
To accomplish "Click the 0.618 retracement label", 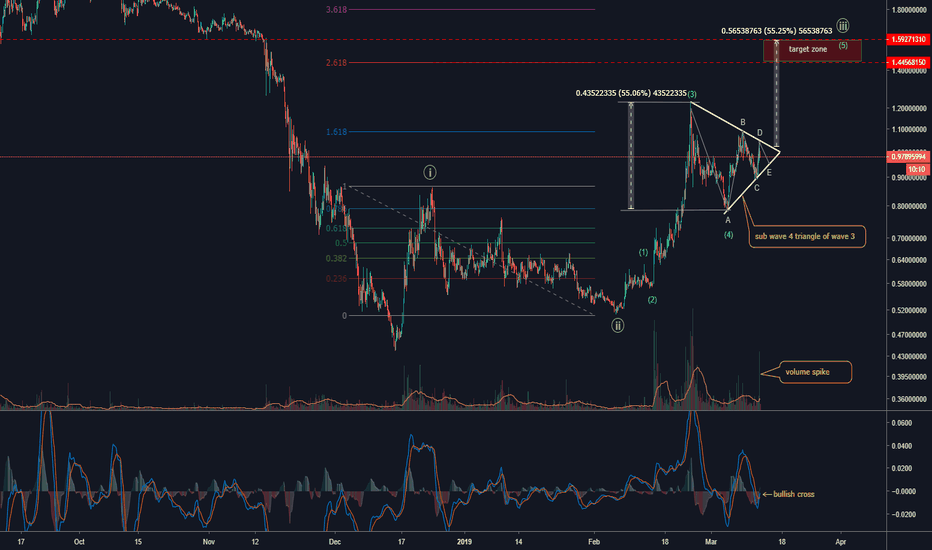I will (x=336, y=228).
